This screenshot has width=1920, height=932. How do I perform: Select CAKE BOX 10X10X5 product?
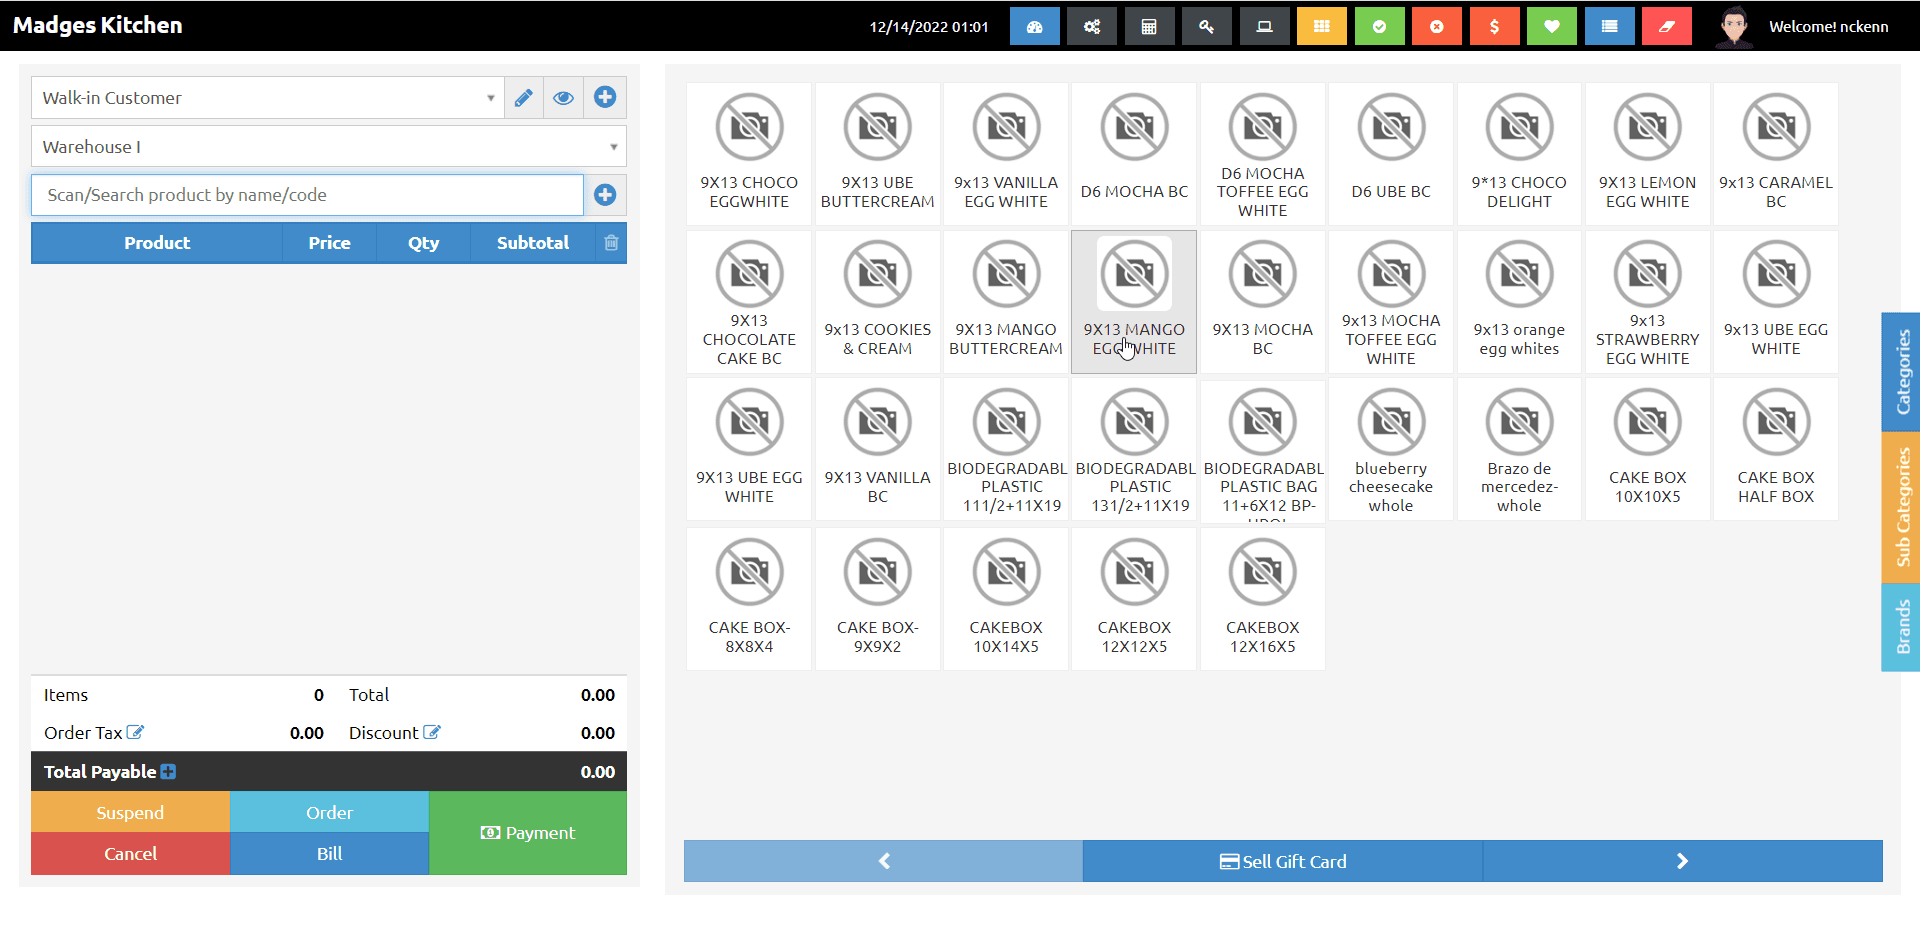[x=1647, y=449]
